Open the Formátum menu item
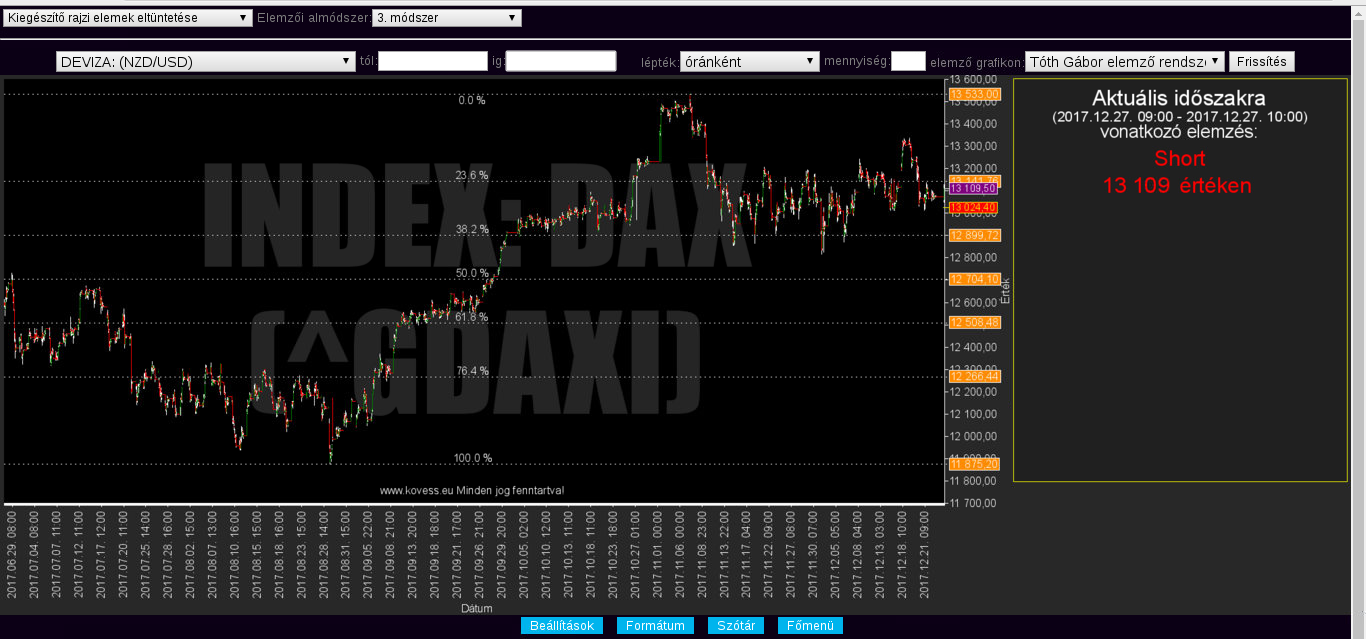Image resolution: width=1366 pixels, height=639 pixels. (x=655, y=626)
